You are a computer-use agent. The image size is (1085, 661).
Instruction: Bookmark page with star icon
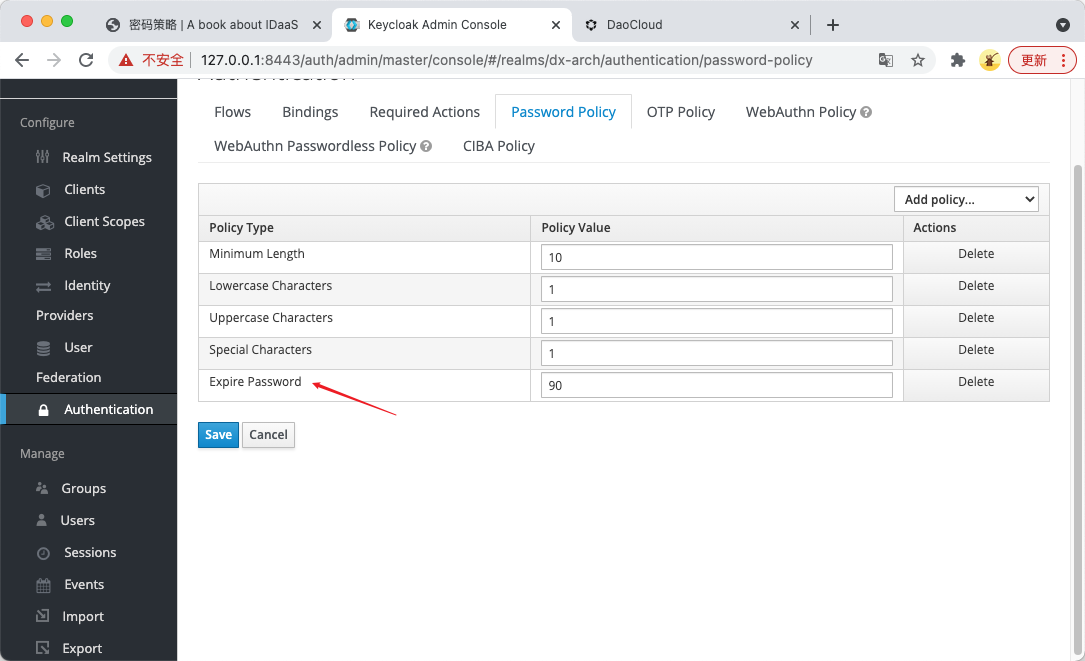click(x=918, y=60)
